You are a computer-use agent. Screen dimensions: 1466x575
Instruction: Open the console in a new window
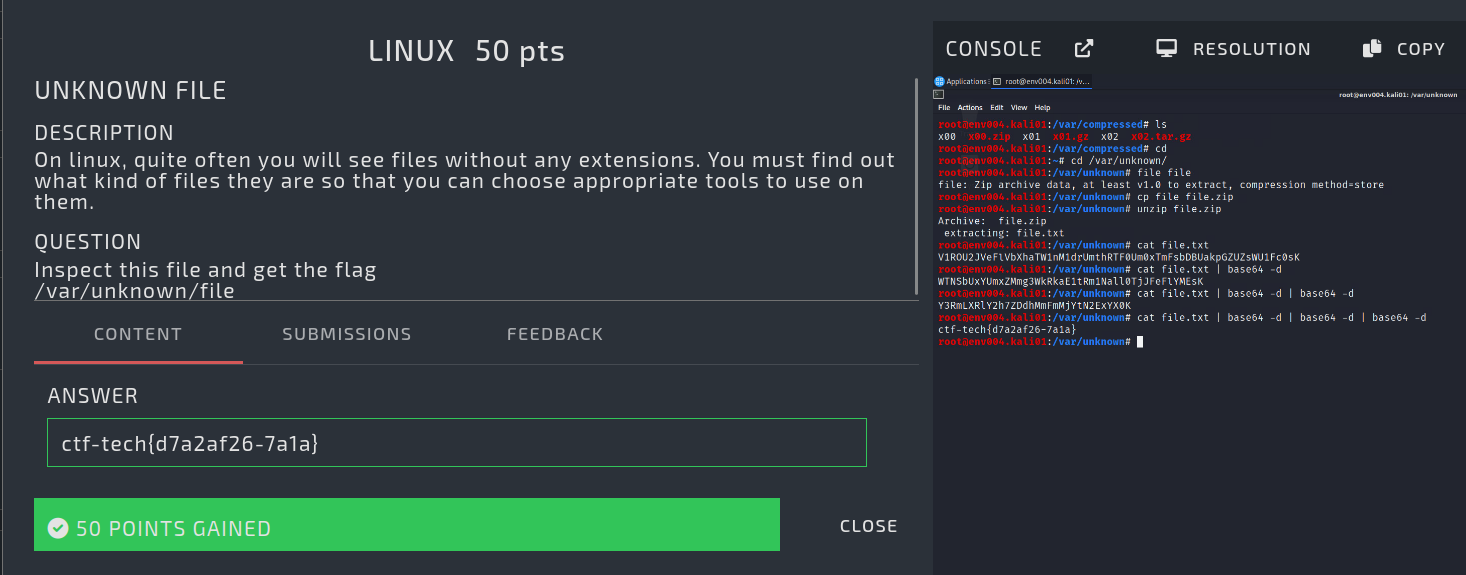(x=1084, y=49)
